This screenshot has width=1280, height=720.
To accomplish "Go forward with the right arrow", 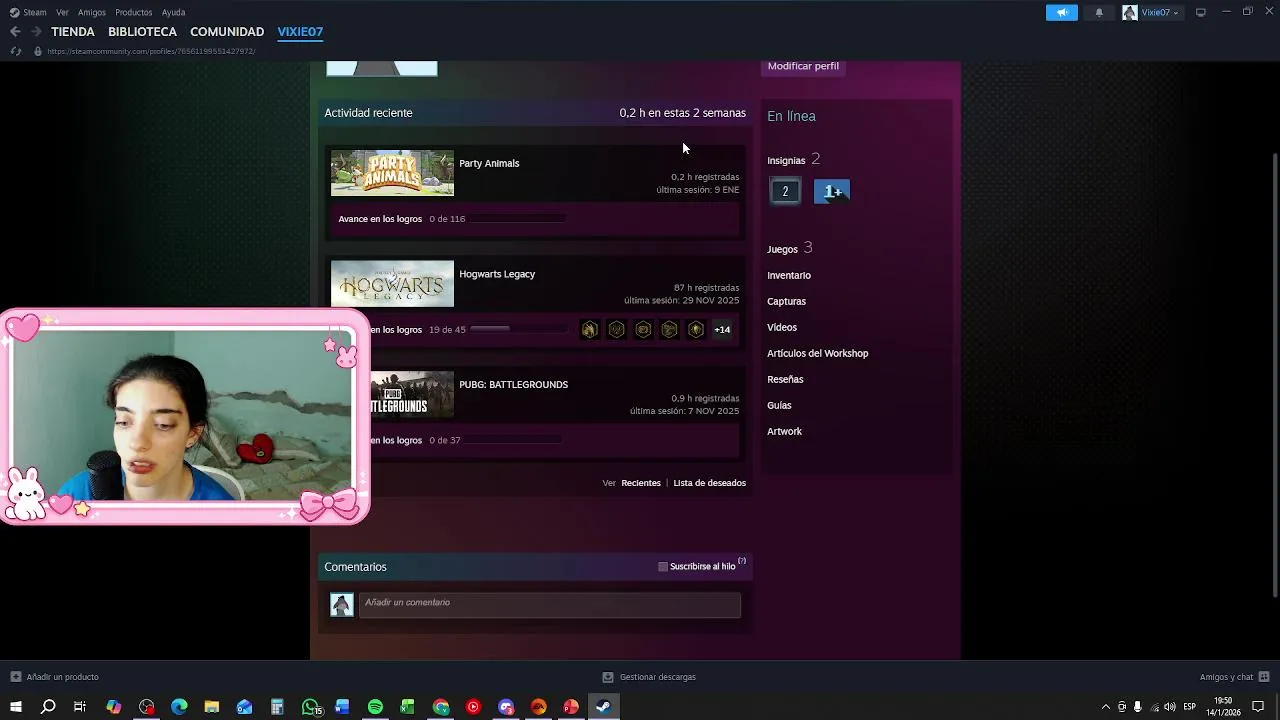I will [x=36, y=32].
